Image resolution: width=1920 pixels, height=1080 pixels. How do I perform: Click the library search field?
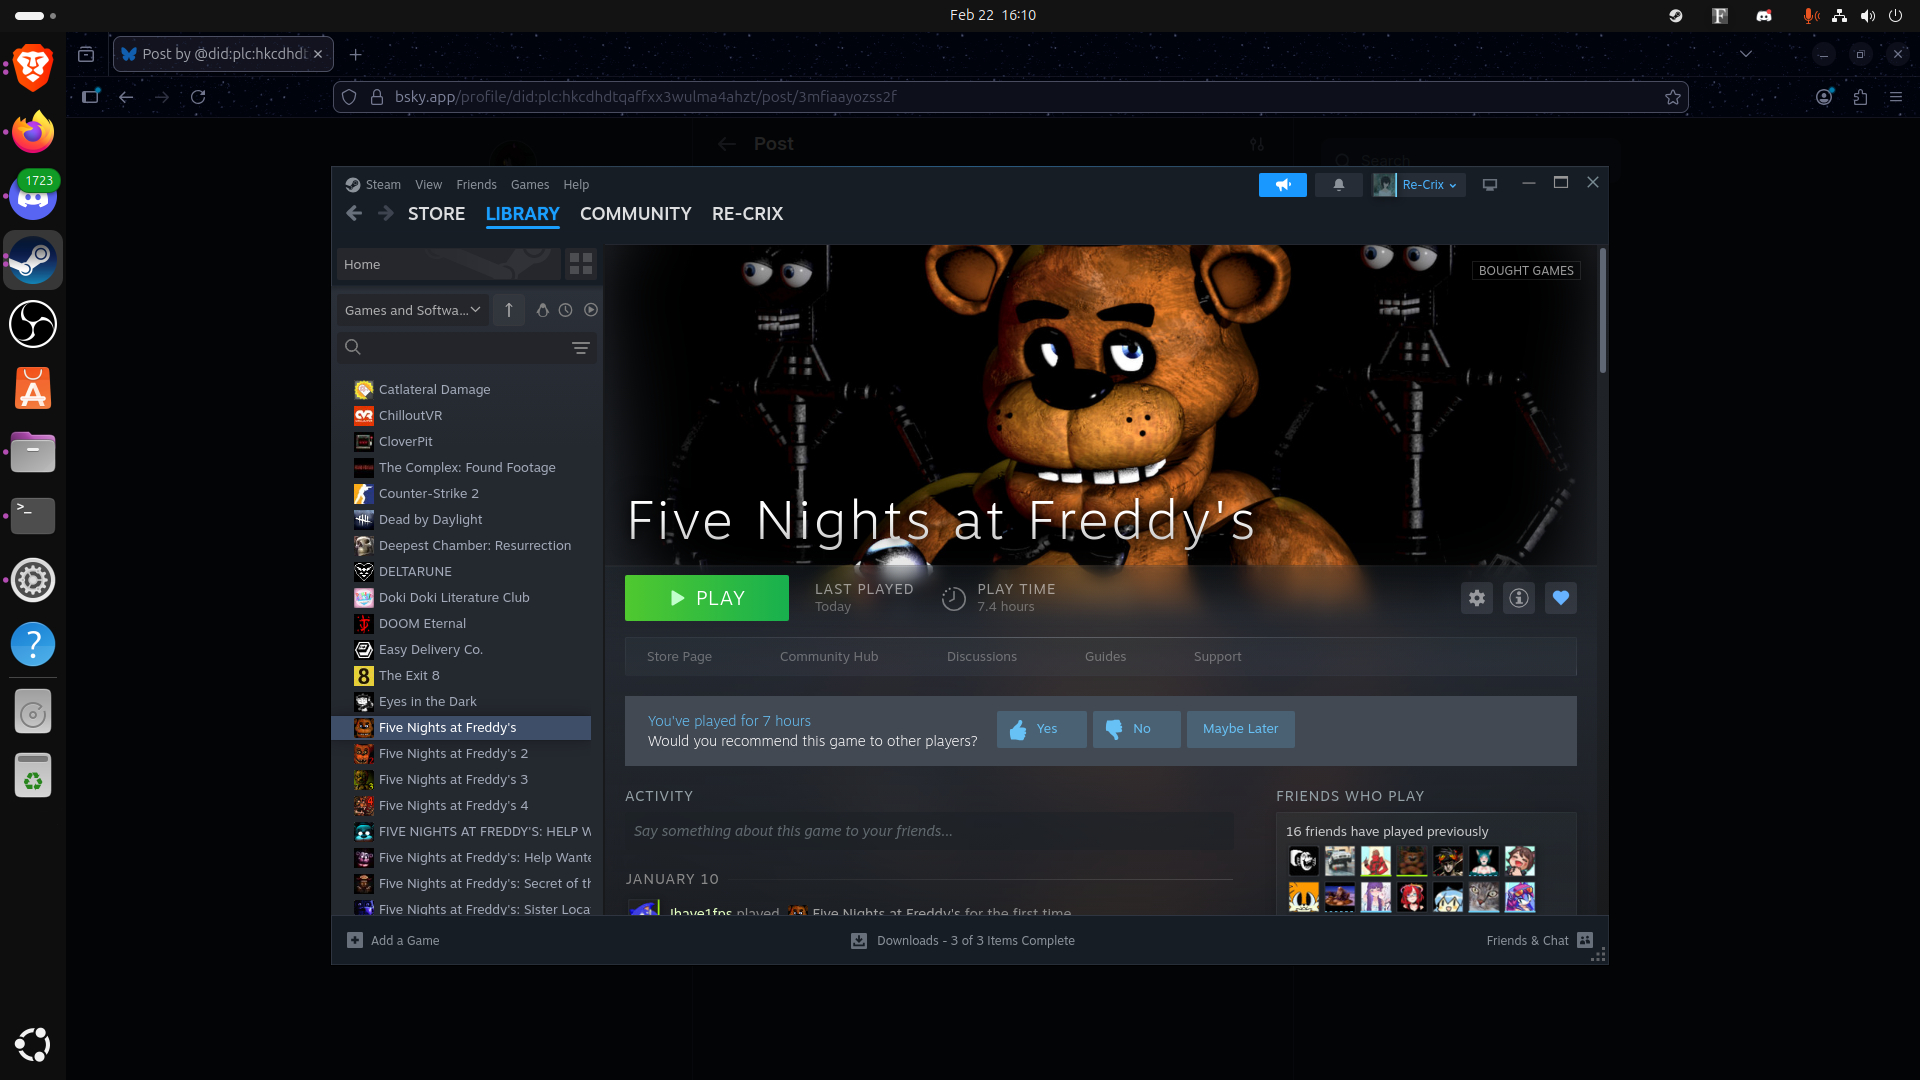[x=460, y=347]
